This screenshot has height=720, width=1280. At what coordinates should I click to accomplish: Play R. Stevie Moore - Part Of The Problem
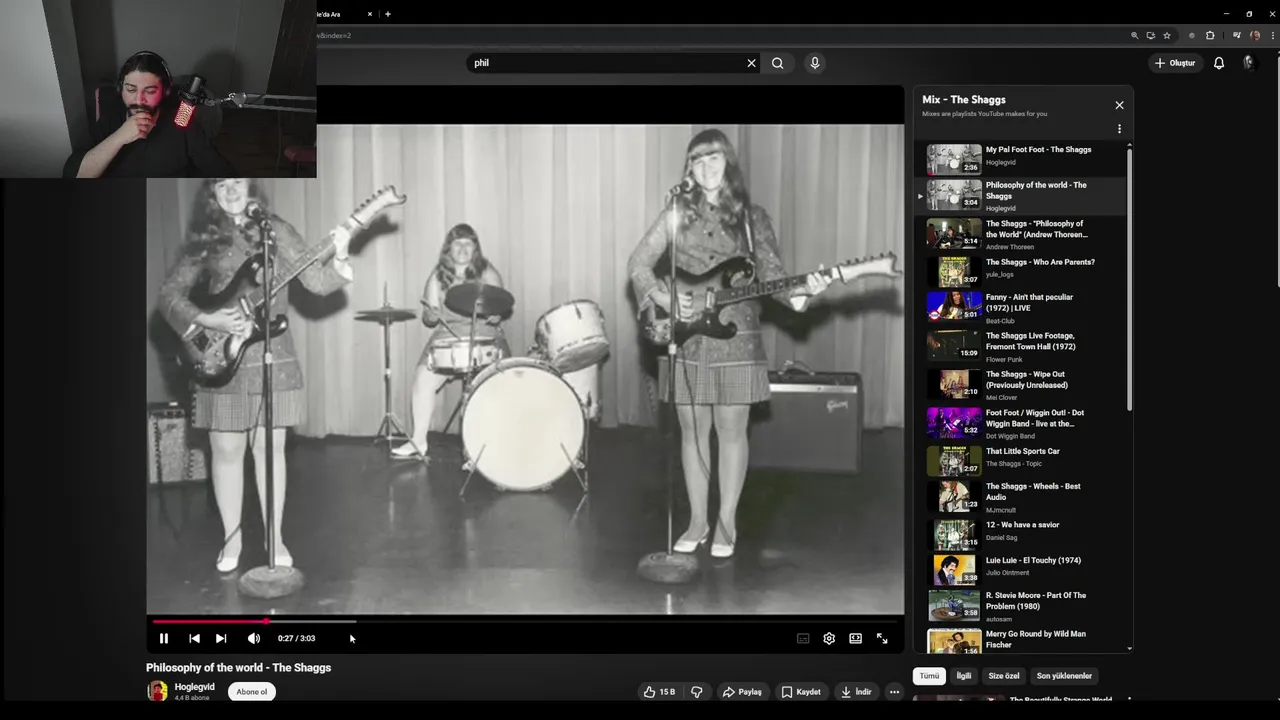[1022, 607]
